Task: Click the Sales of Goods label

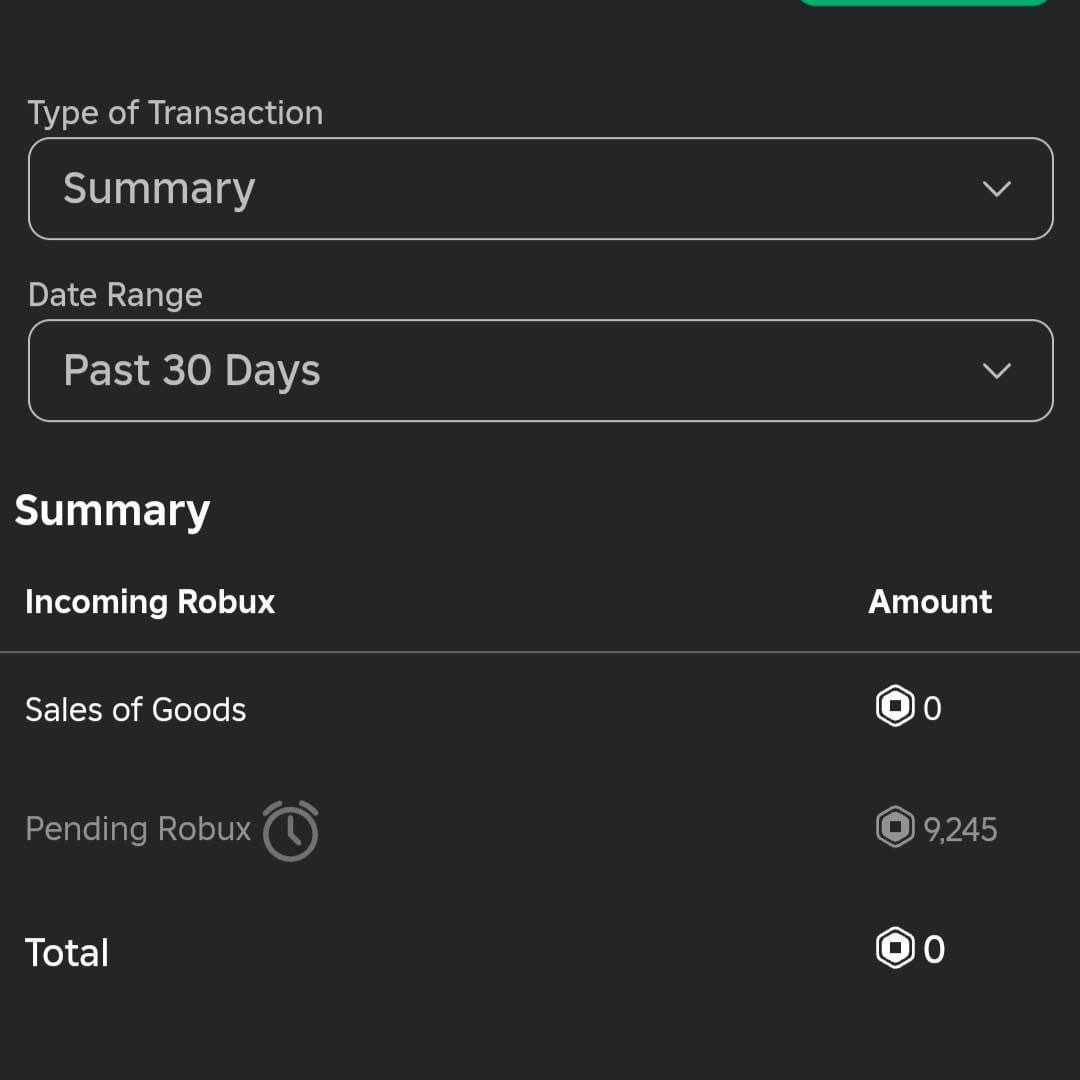Action: [135, 709]
